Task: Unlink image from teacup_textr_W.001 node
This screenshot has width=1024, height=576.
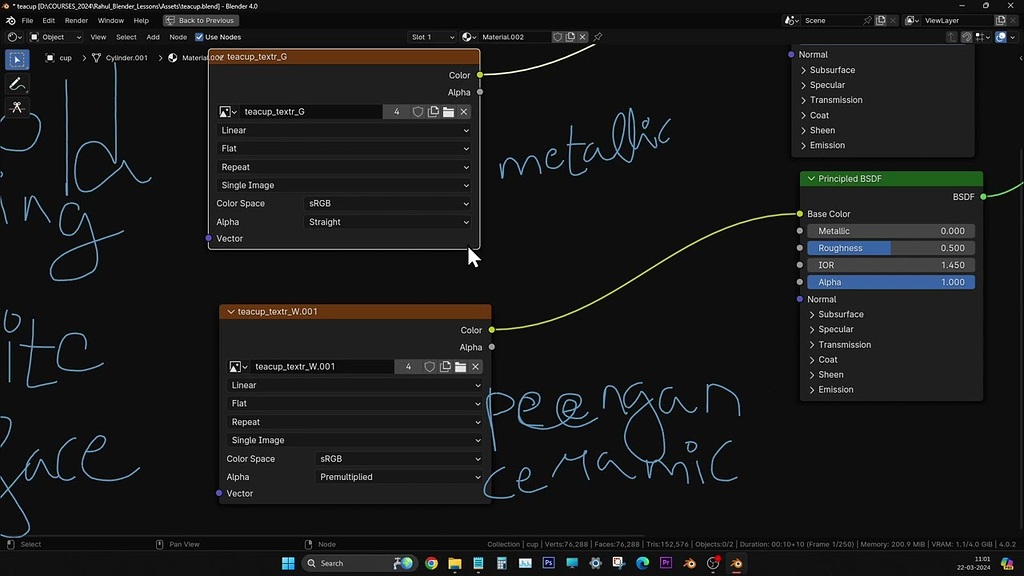Action: tap(475, 366)
